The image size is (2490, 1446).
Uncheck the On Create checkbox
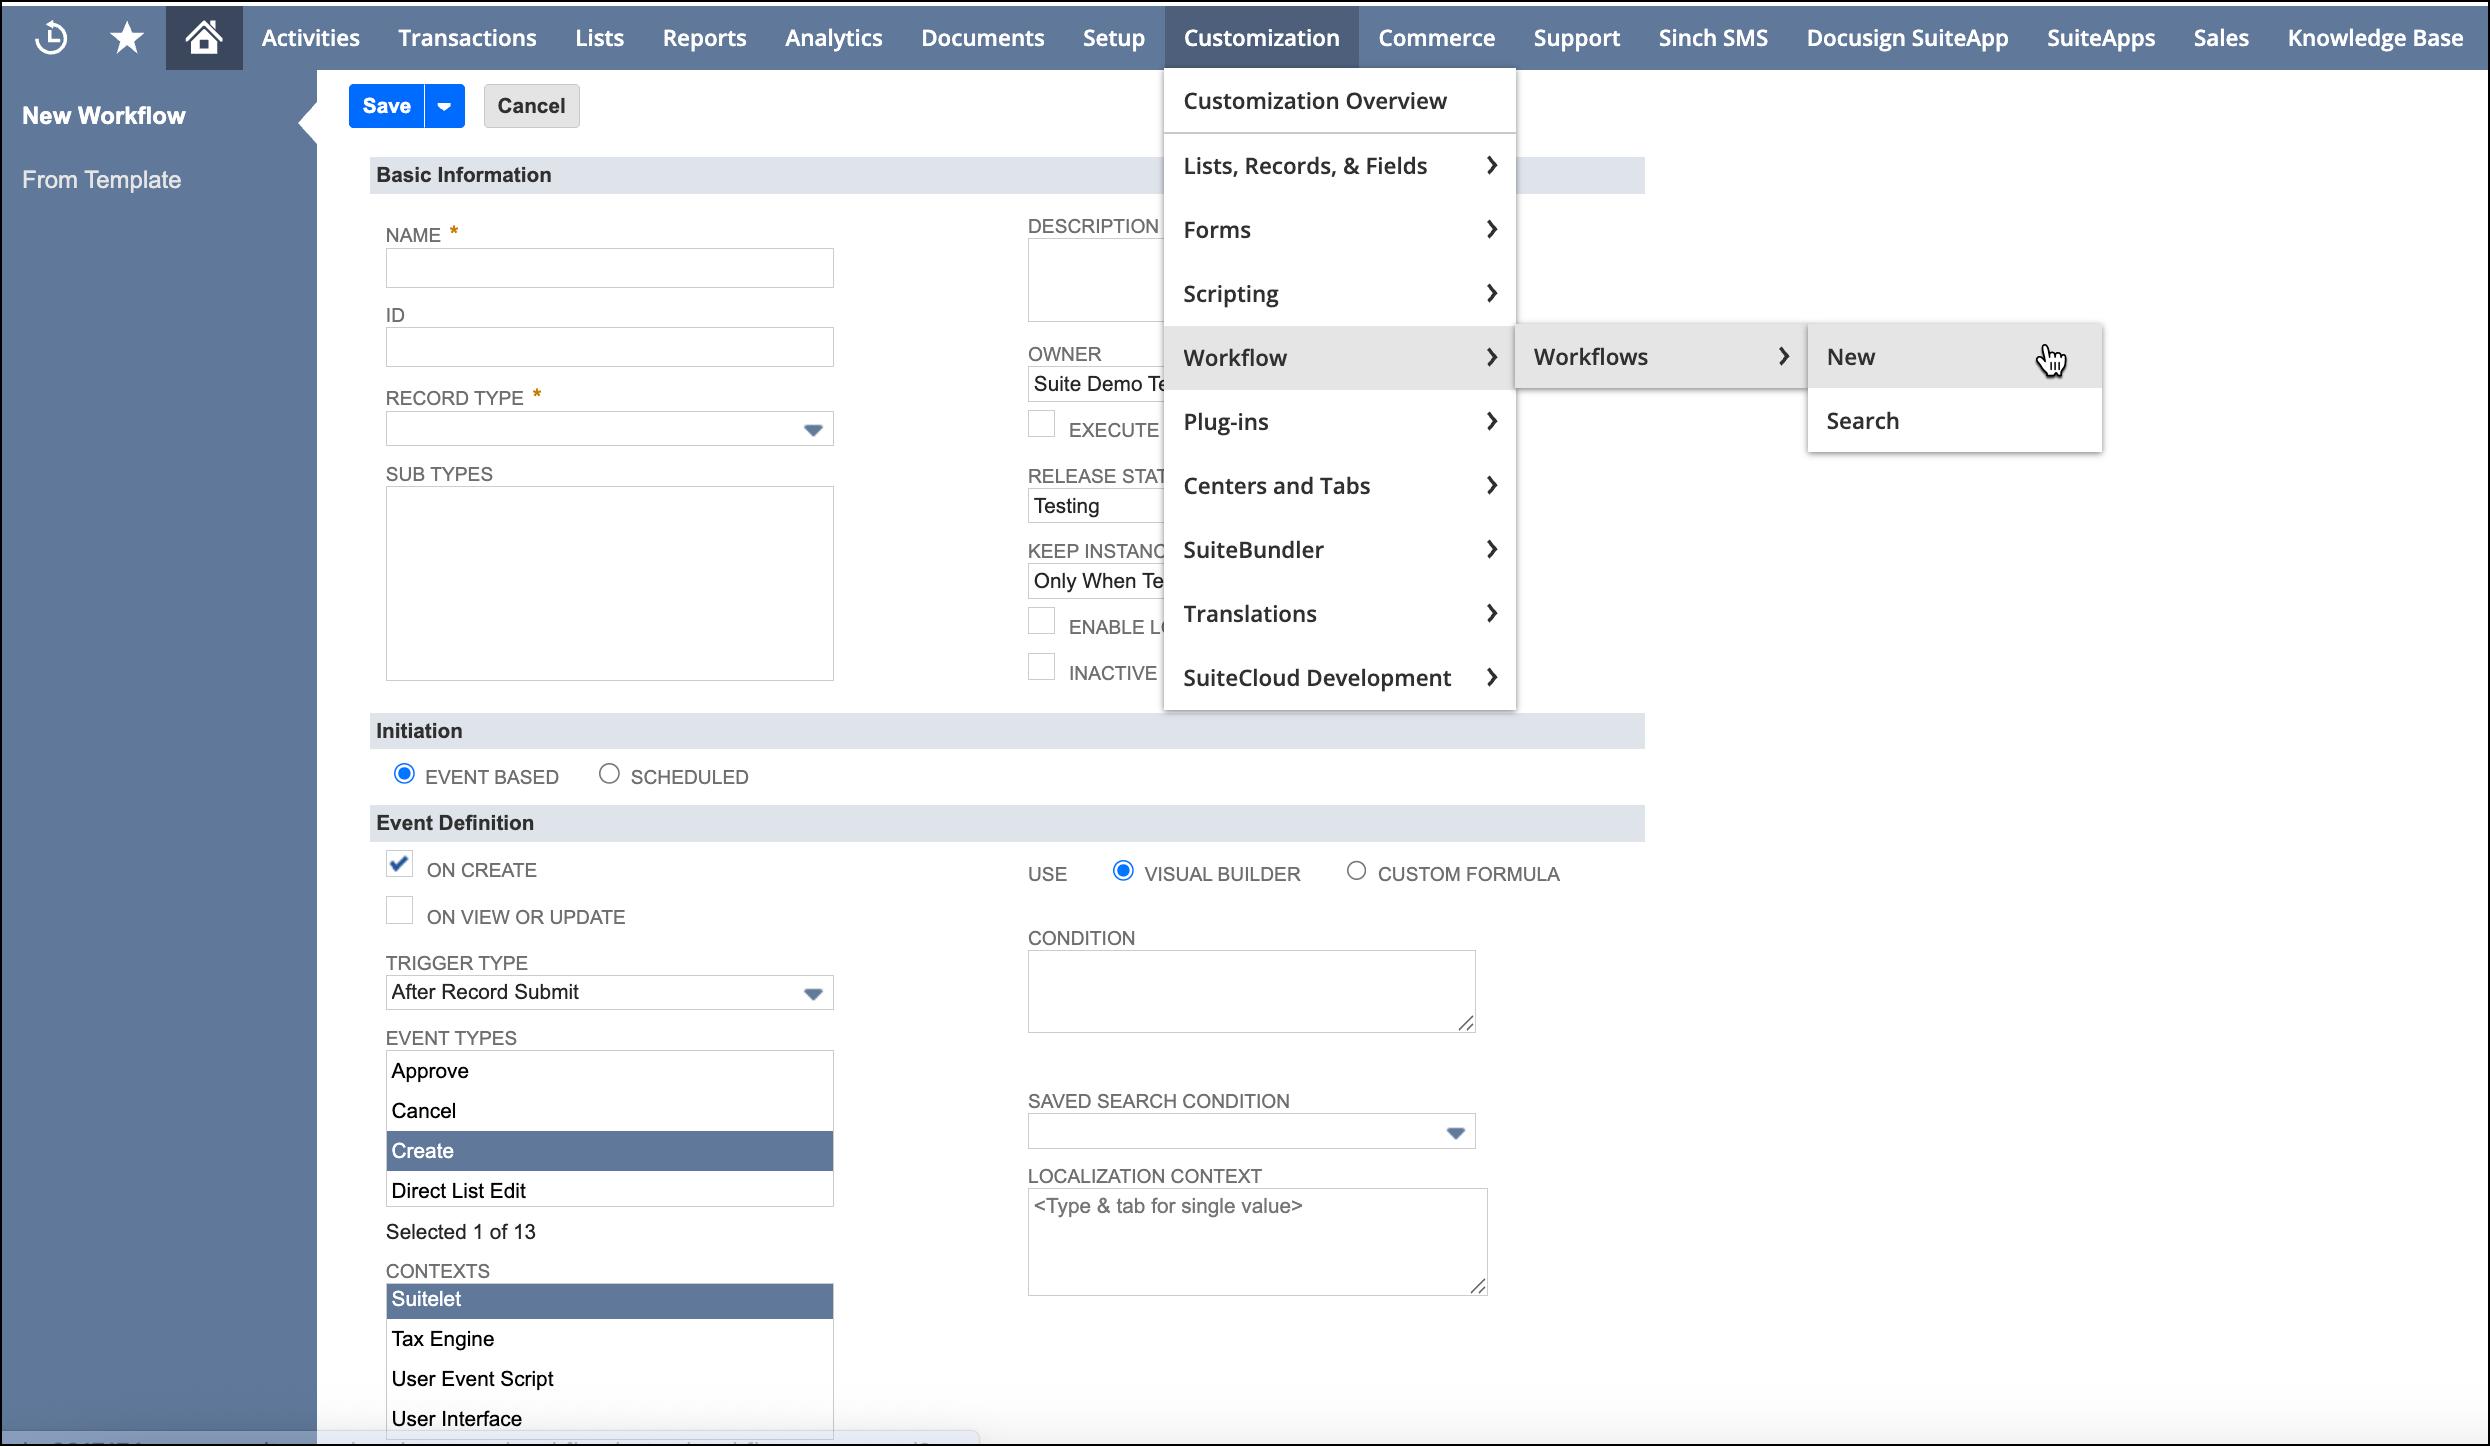[x=399, y=863]
